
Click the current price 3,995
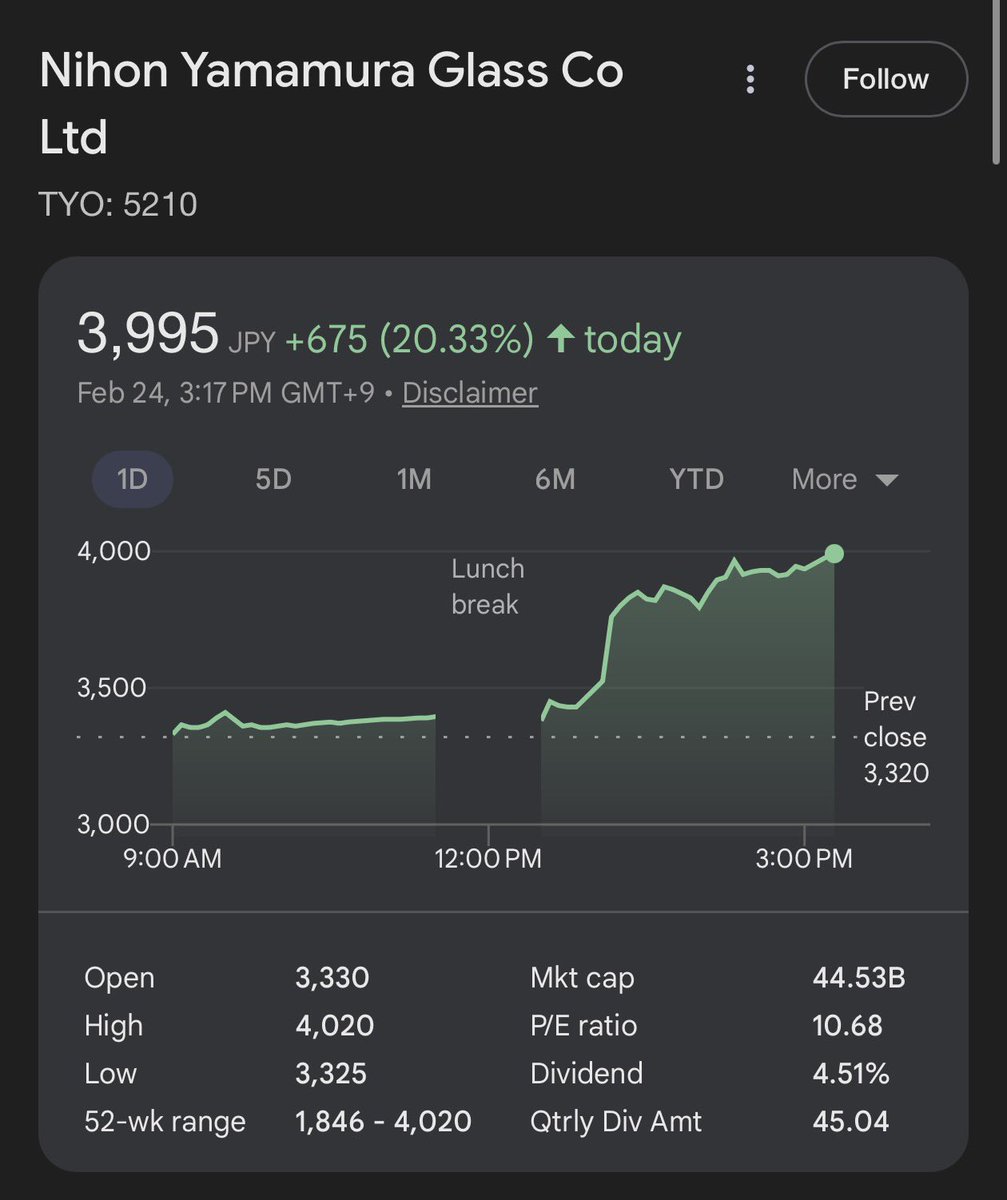click(148, 334)
